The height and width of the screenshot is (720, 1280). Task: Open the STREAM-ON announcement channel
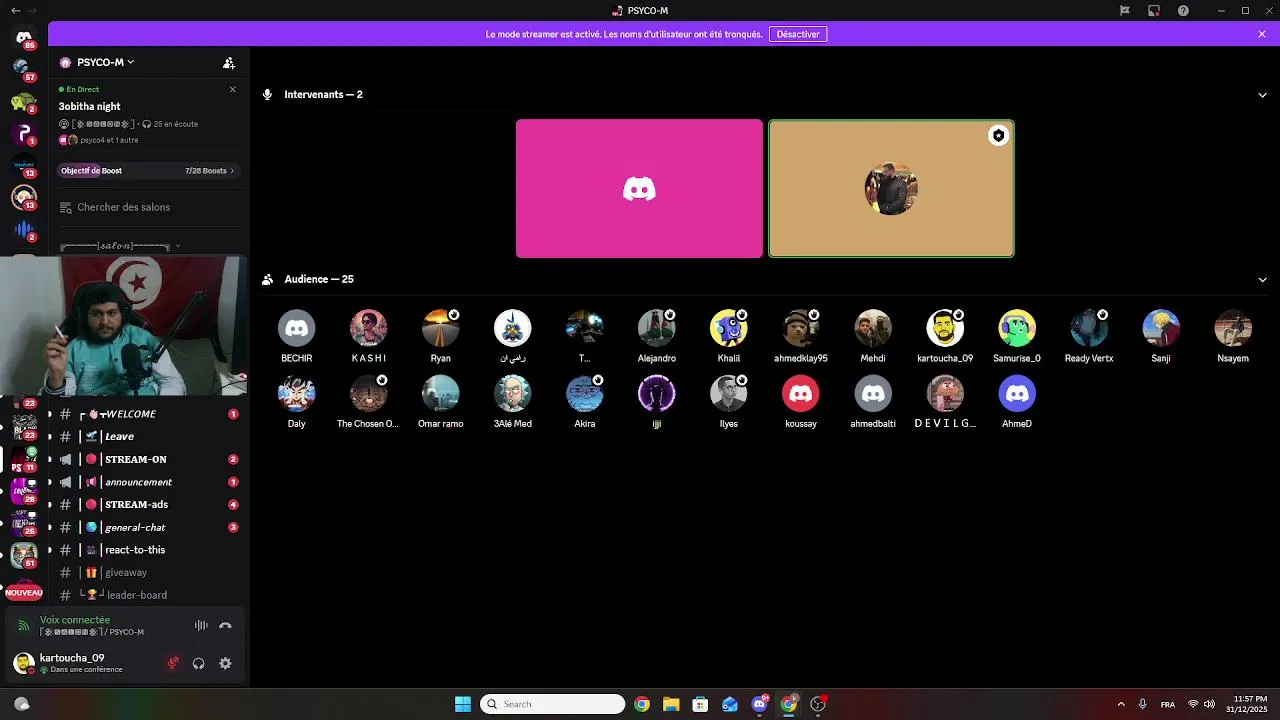pos(147,459)
